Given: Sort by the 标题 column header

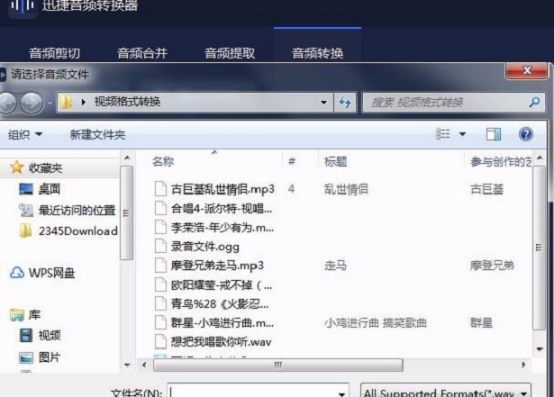Looking at the screenshot, I should point(335,161).
